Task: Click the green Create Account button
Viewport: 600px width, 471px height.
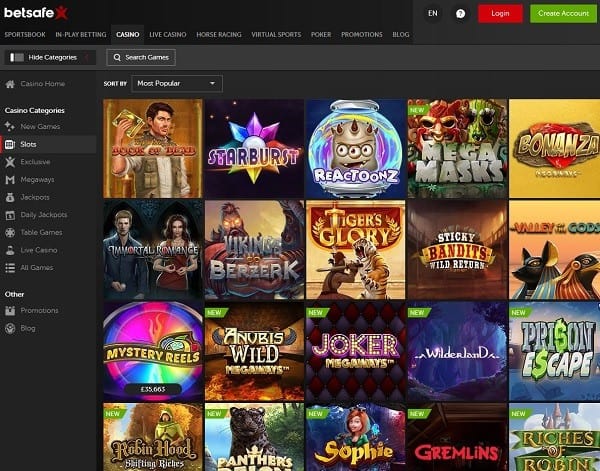Action: 562,13
